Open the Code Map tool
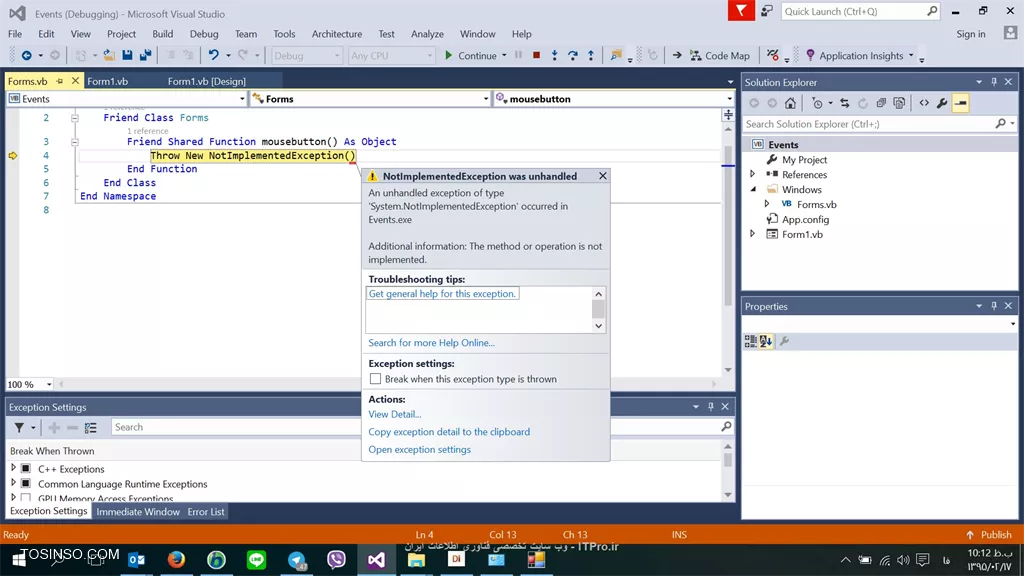The height and width of the screenshot is (576, 1024). point(720,56)
